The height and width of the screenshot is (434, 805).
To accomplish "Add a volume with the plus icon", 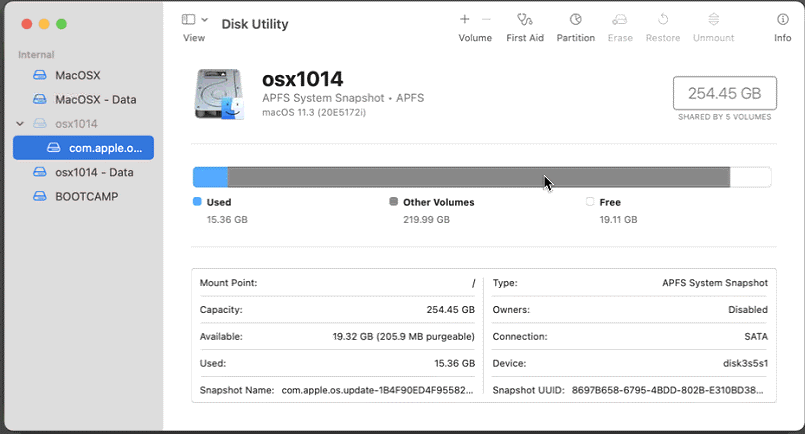I will coord(464,19).
